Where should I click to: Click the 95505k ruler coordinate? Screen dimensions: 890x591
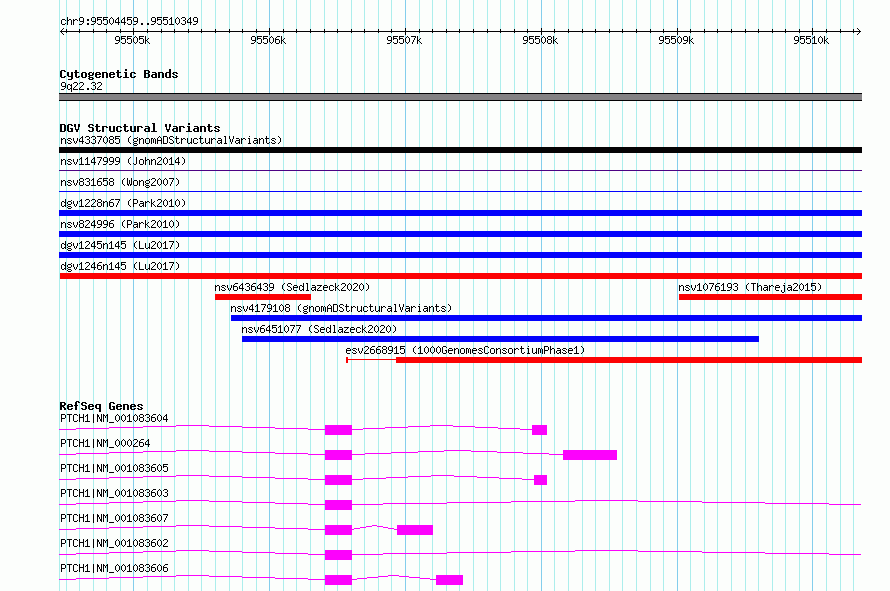point(132,40)
